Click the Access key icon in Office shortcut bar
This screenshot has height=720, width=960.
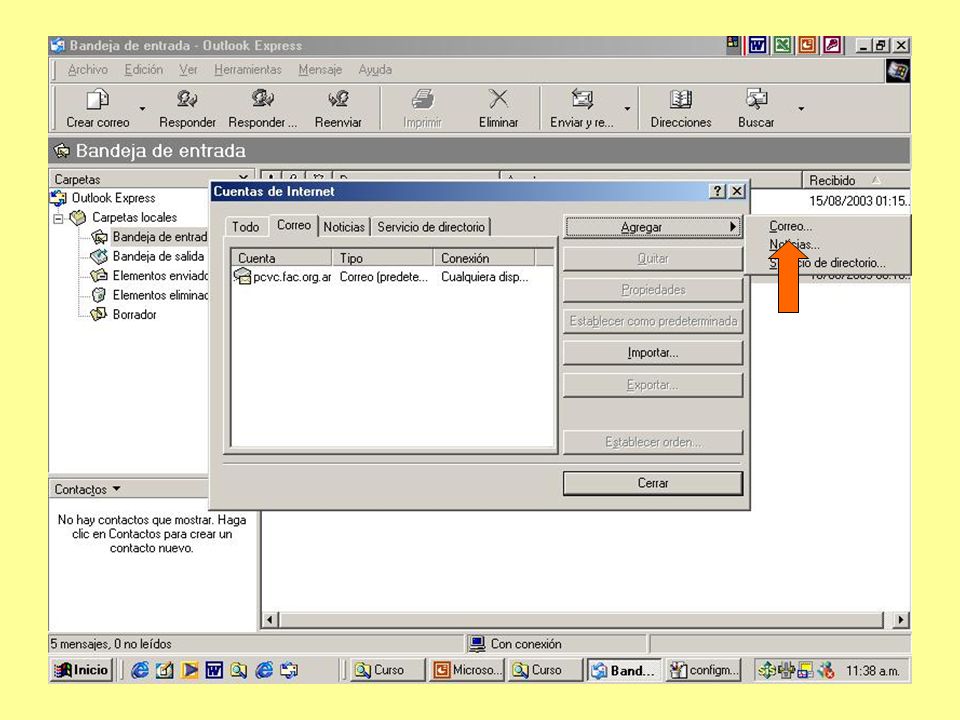pos(832,45)
